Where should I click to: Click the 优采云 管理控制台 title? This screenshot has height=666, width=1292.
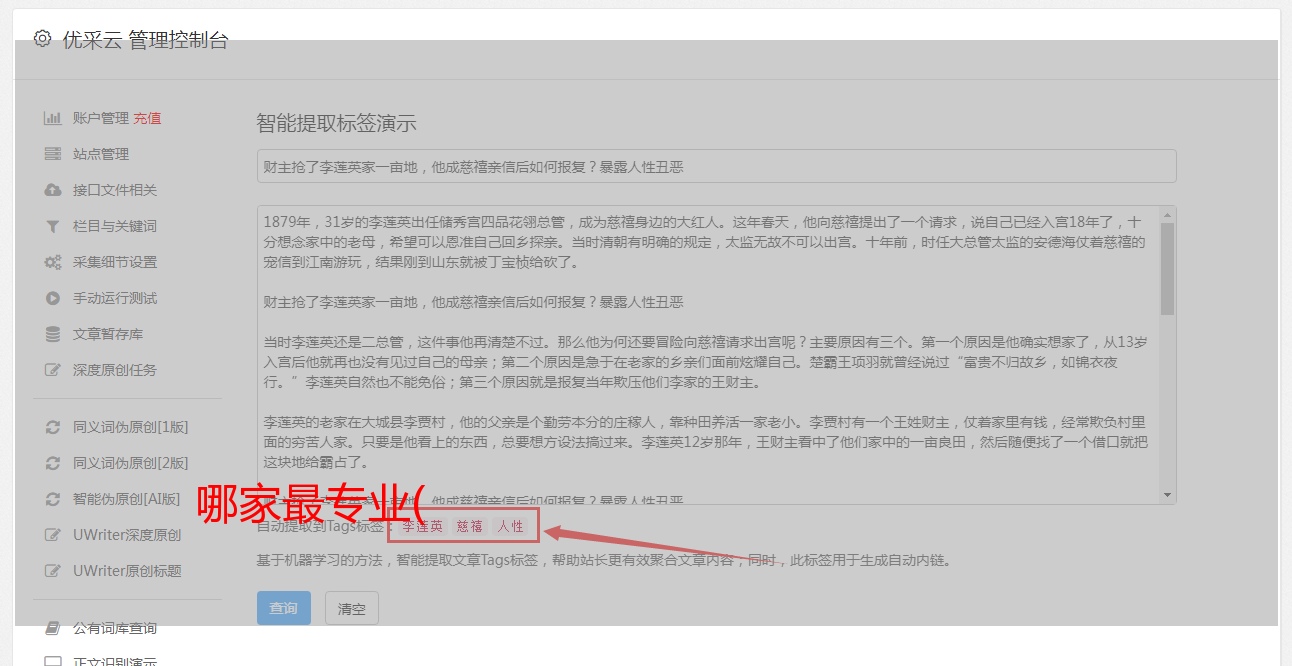(145, 40)
